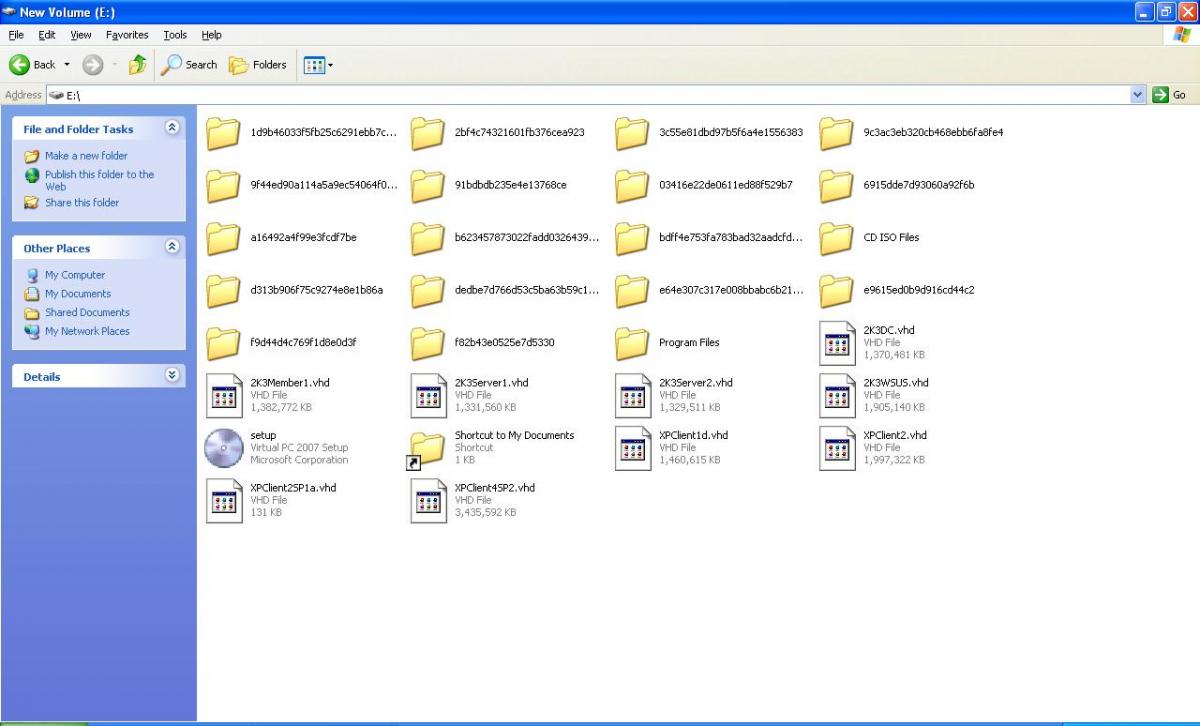Select folder f82b43e0525e7d5330

tap(427, 344)
